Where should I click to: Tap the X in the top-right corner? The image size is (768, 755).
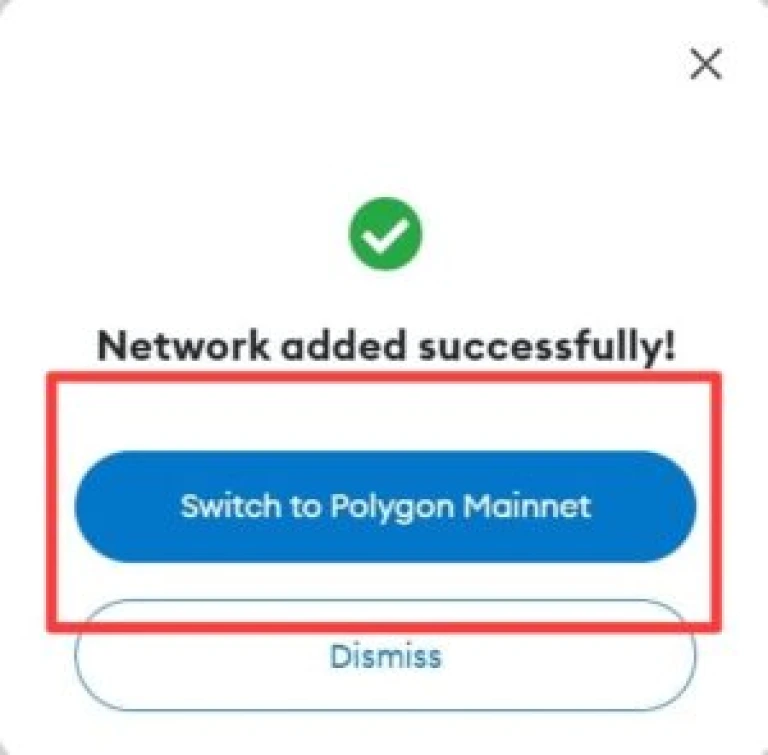[x=706, y=63]
